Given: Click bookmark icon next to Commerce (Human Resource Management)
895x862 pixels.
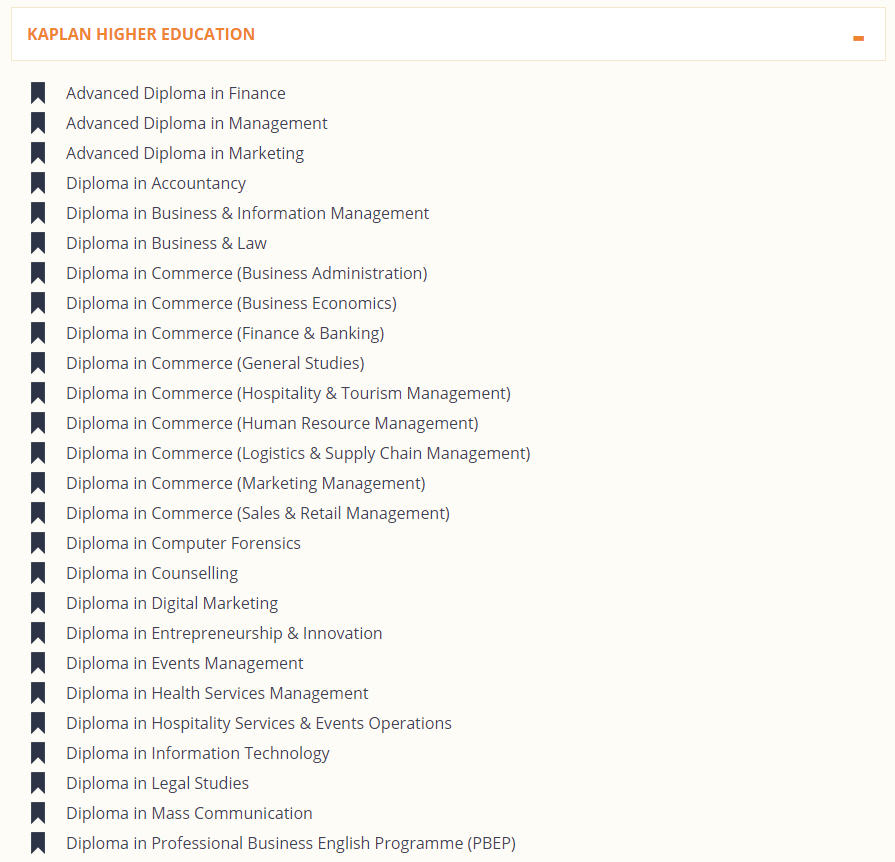Looking at the screenshot, I should (x=38, y=423).
